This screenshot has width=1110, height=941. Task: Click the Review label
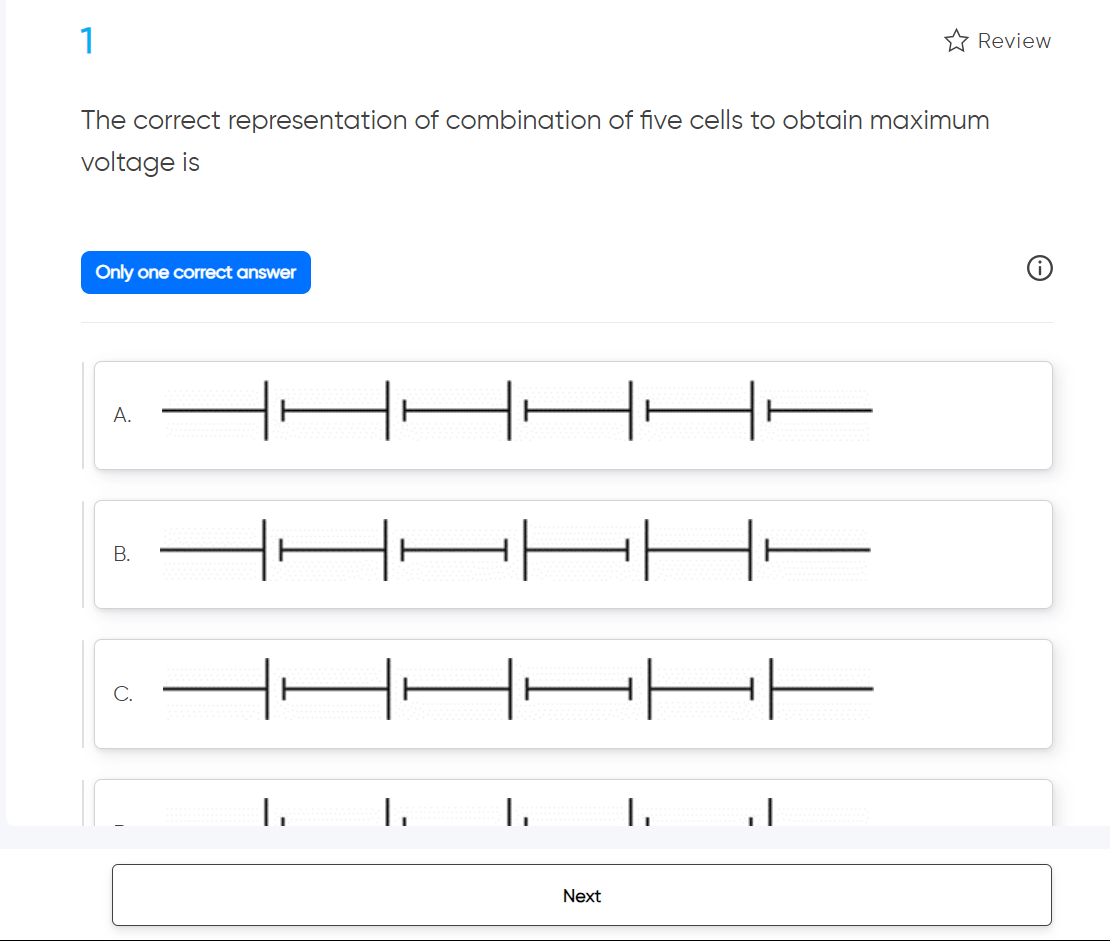click(1013, 41)
